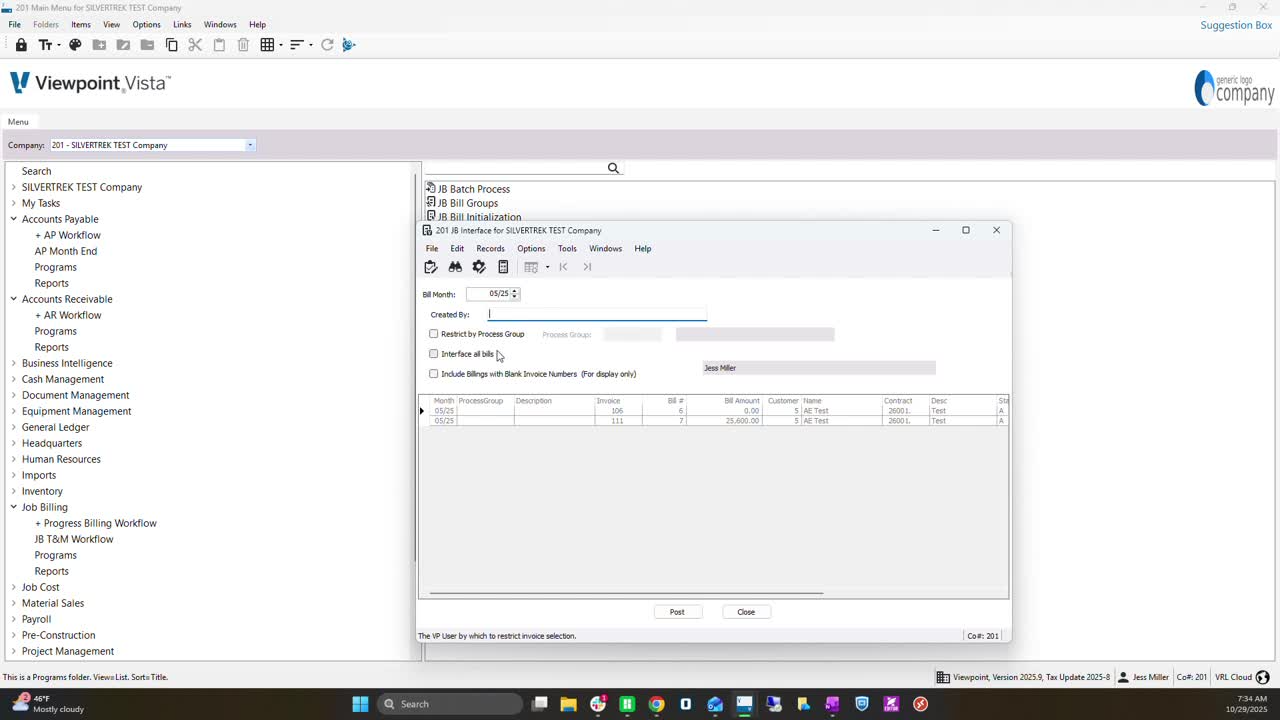Click the remove folder icon
The image size is (1280, 720).
pos(147,45)
